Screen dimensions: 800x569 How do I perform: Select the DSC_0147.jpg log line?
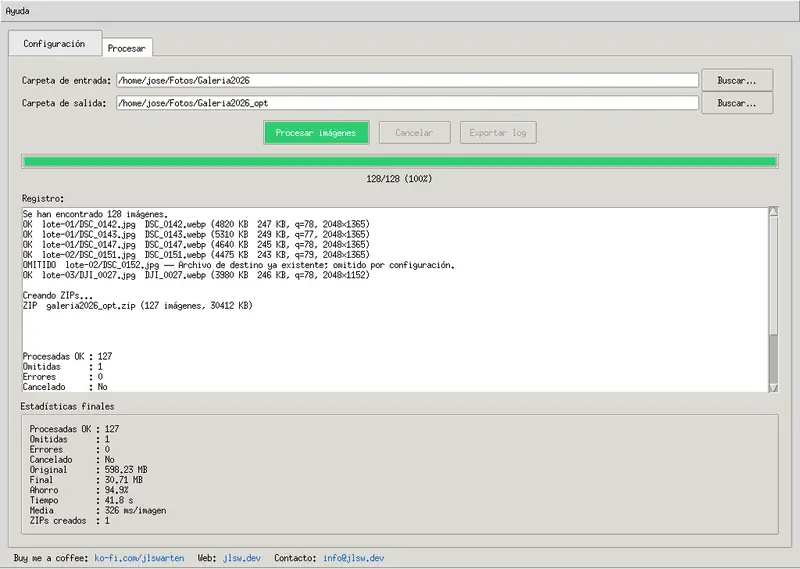click(196, 244)
